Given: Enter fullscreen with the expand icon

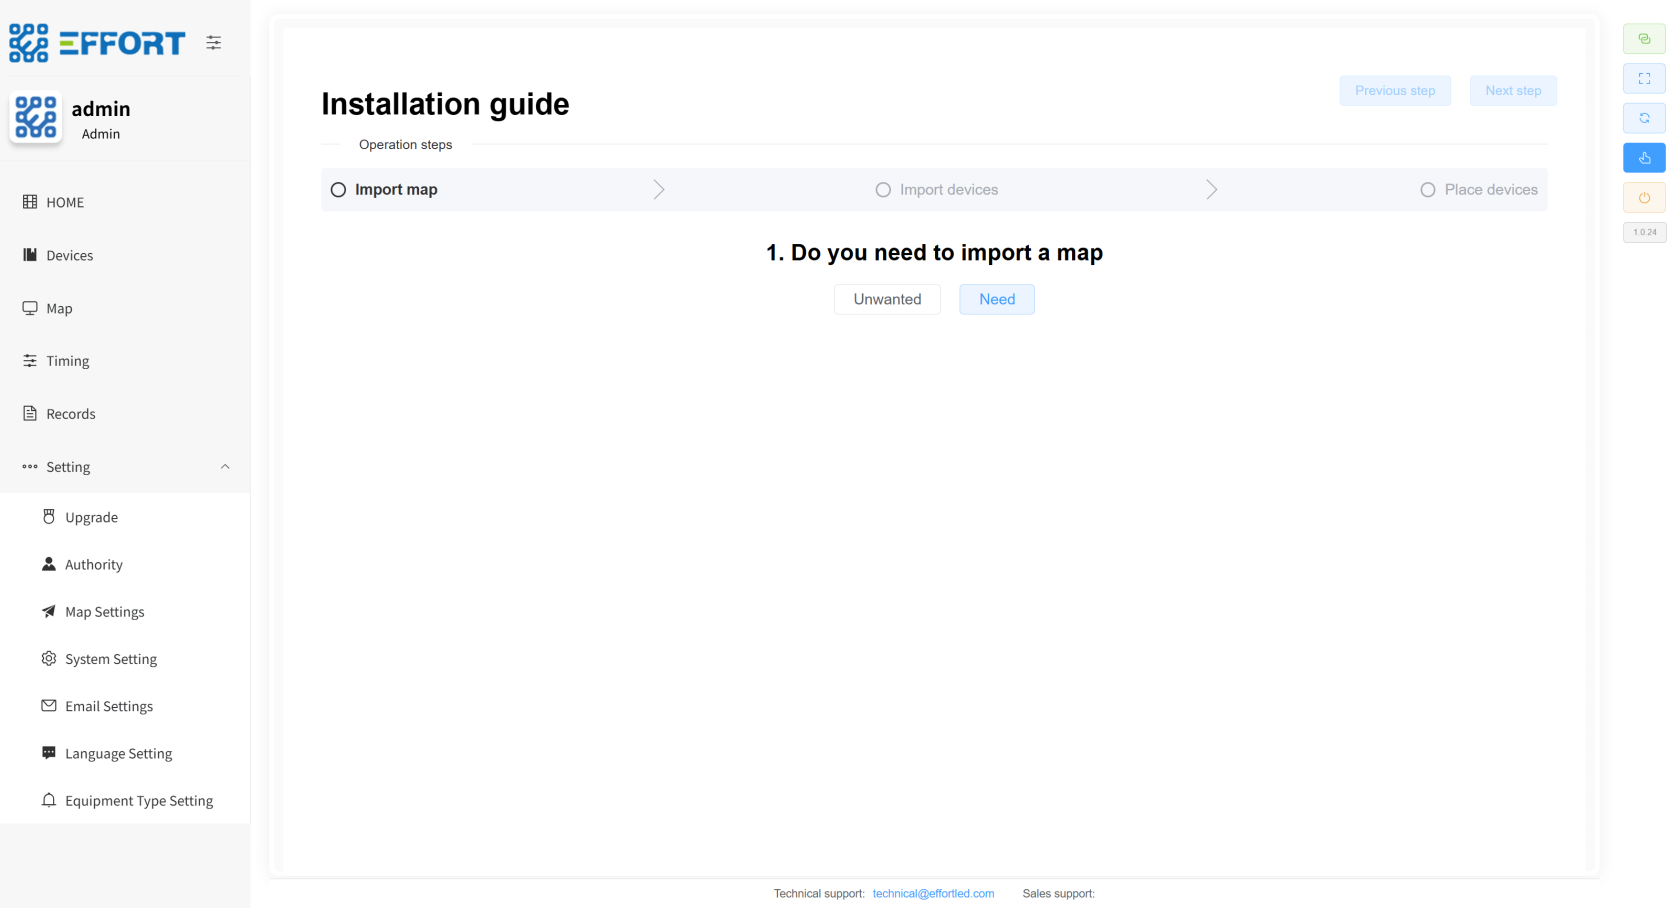Looking at the screenshot, I should click(1644, 79).
